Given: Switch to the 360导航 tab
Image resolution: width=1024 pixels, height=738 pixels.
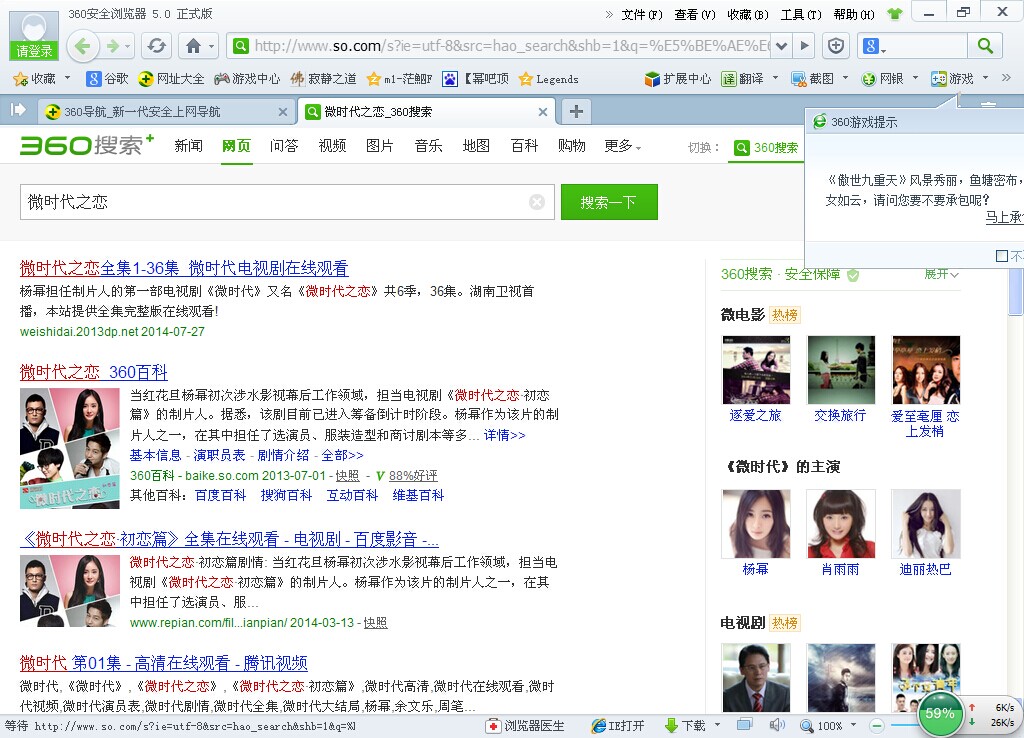Looking at the screenshot, I should tap(167, 112).
